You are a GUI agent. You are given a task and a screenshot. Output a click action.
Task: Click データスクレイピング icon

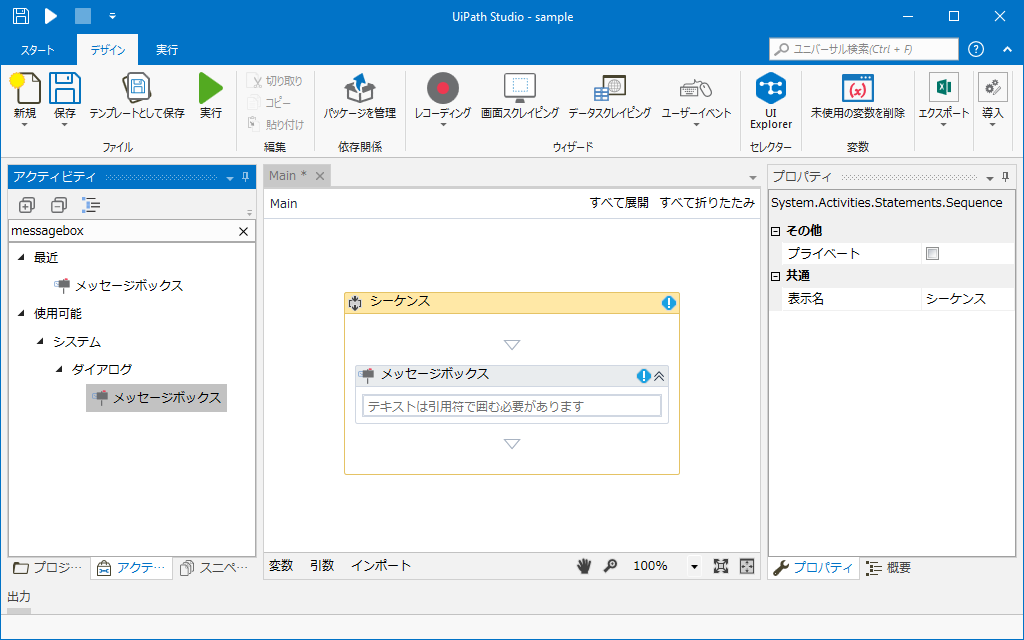[609, 88]
